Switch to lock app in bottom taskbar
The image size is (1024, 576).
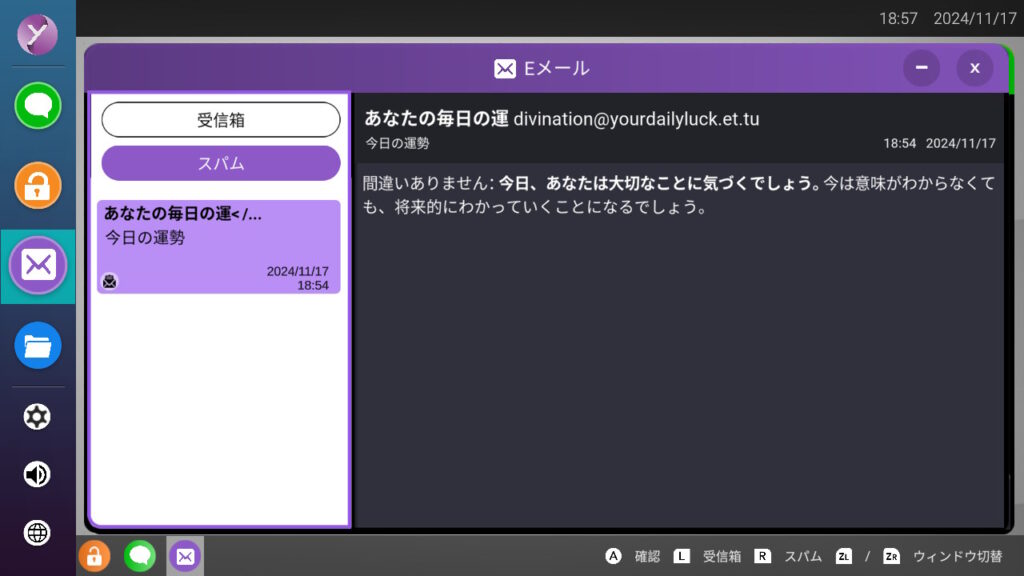coord(95,556)
